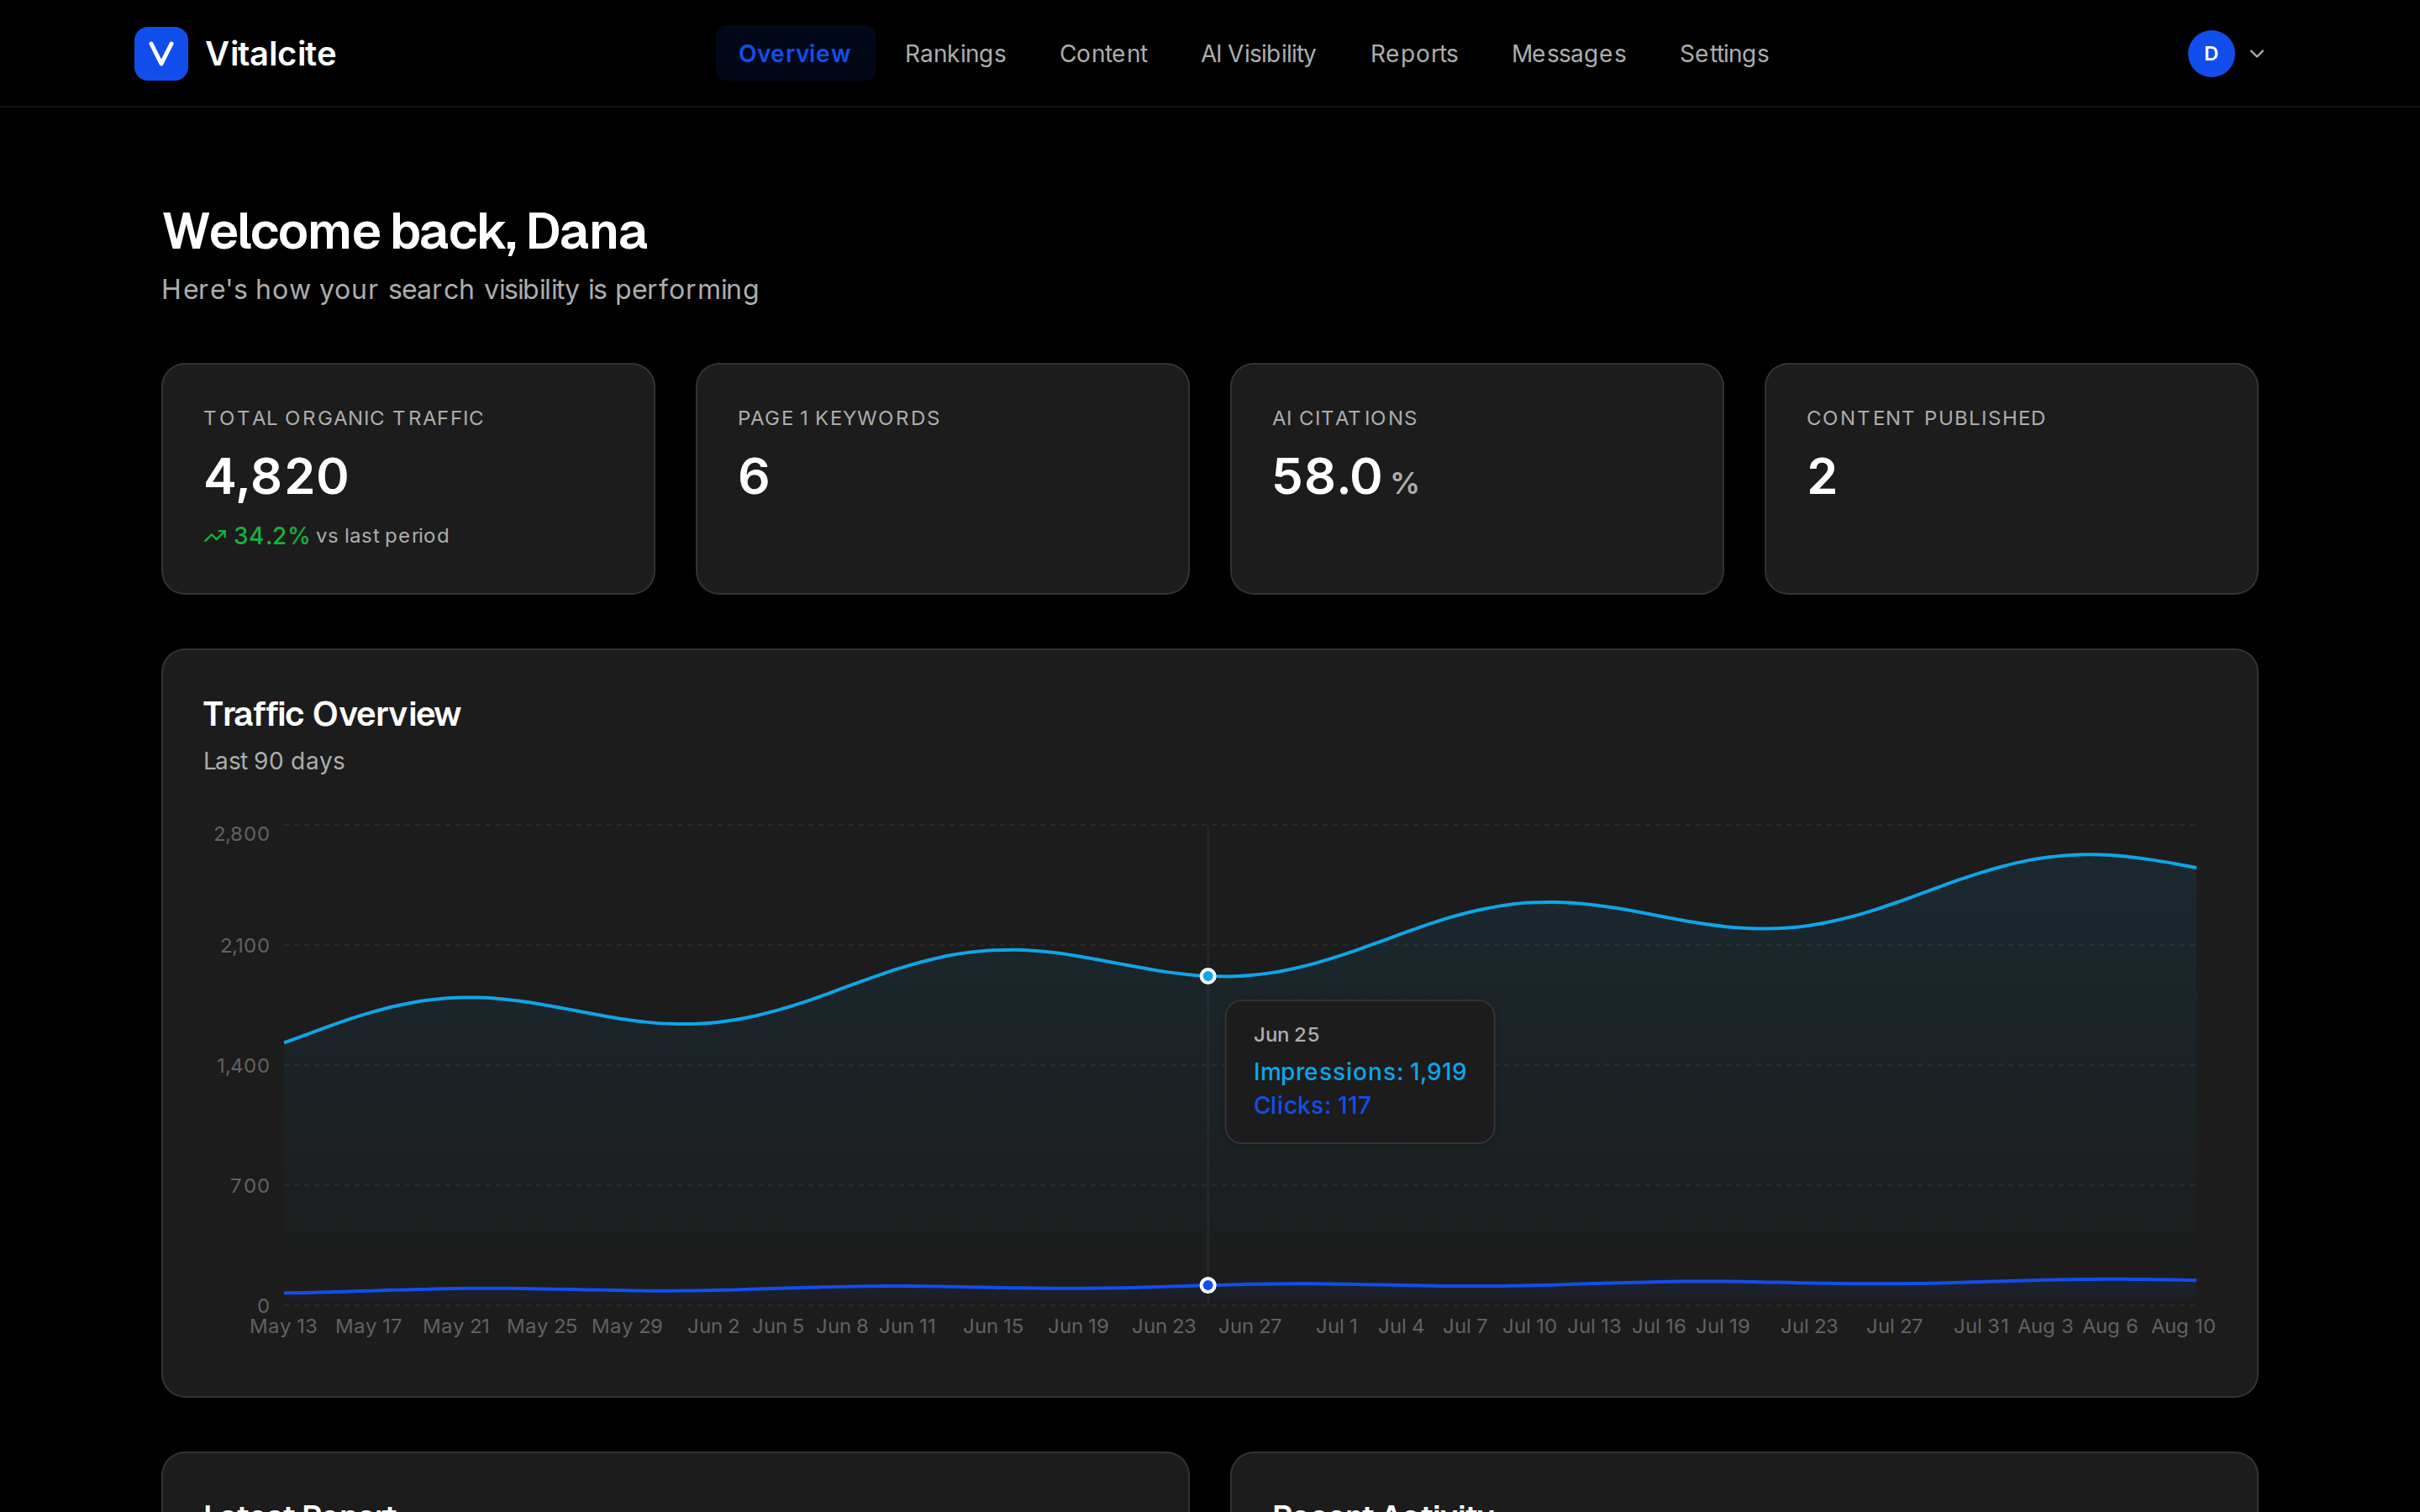Click the Clicks: 117 tooltip text
Screen dimensions: 2420x1512
pos(1312,1105)
